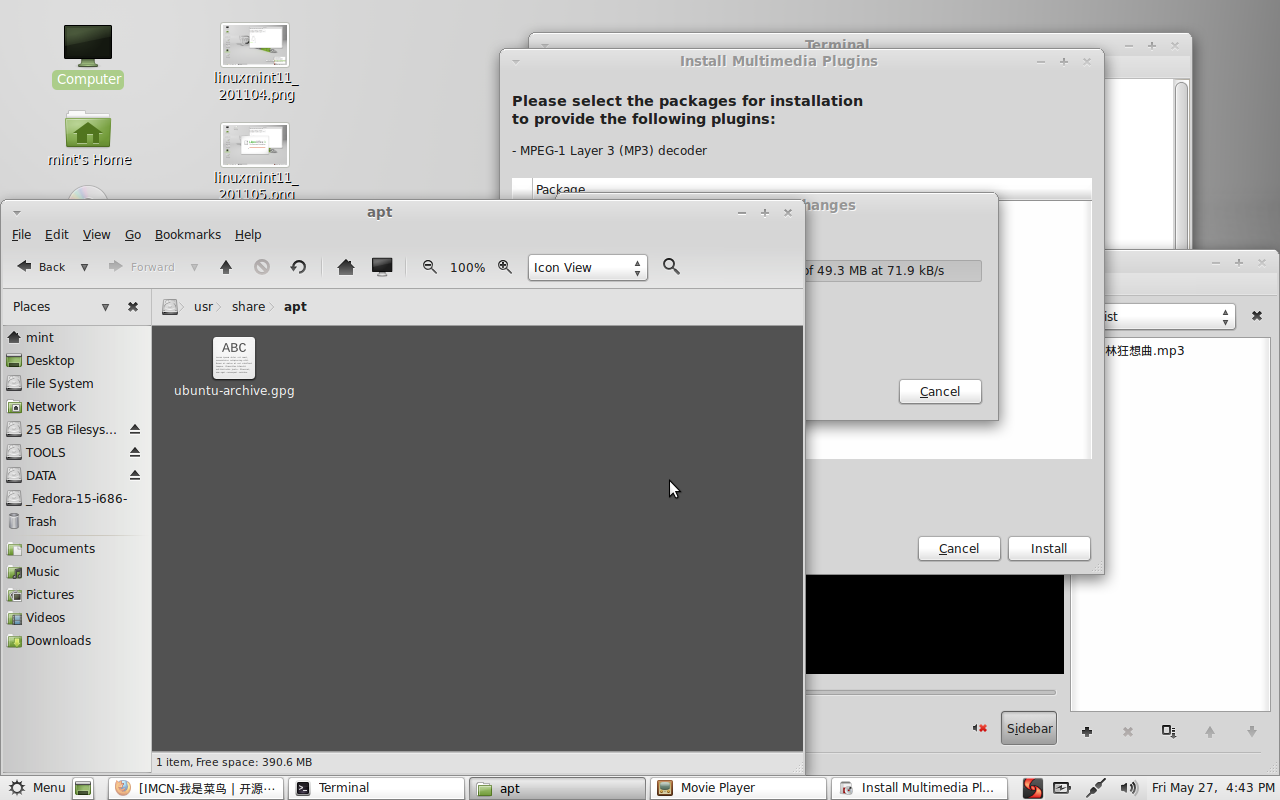Go to the Home folder with the toolbar icon

click(x=346, y=267)
